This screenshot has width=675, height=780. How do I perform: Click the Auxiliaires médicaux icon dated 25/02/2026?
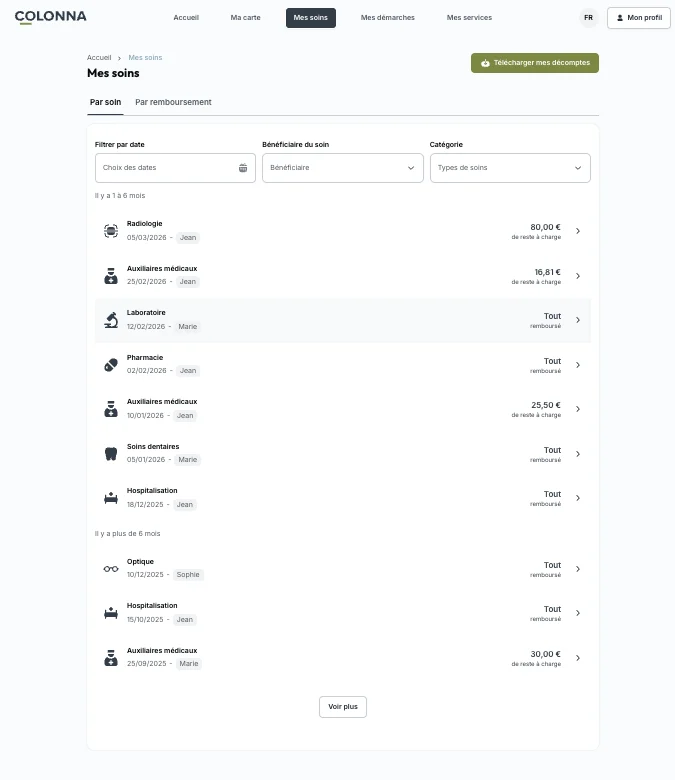click(111, 276)
